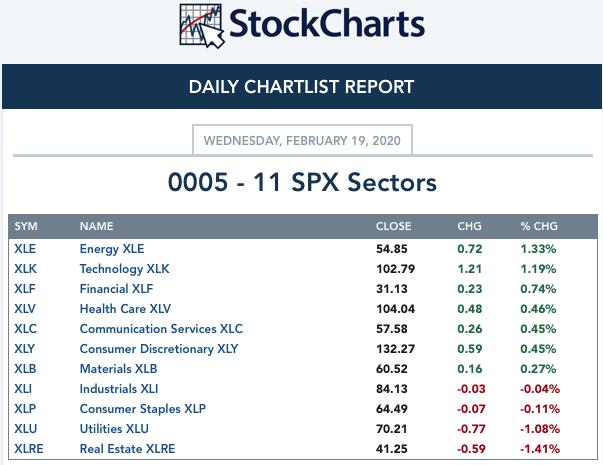Sort by the NAME column header

(97, 226)
